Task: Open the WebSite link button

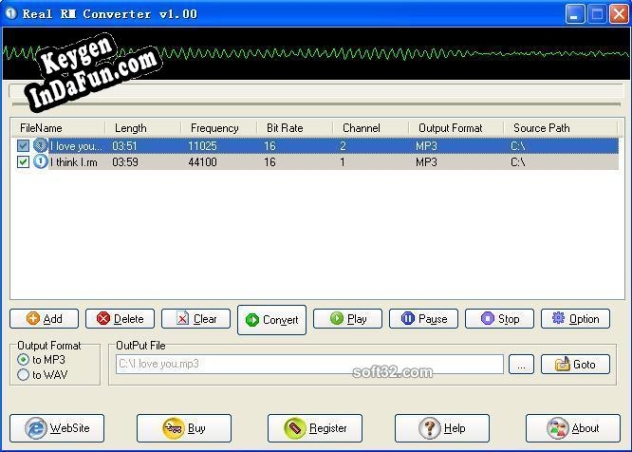Action: click(x=57, y=428)
